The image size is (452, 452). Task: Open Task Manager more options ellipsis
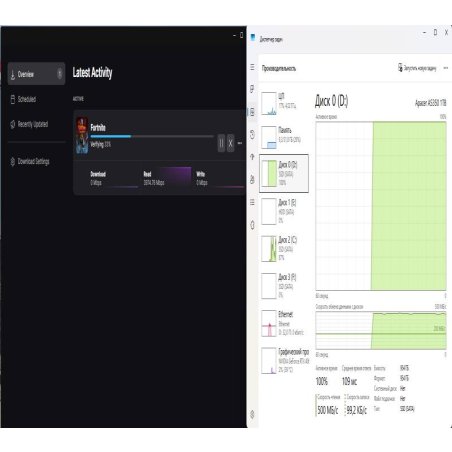point(446,68)
